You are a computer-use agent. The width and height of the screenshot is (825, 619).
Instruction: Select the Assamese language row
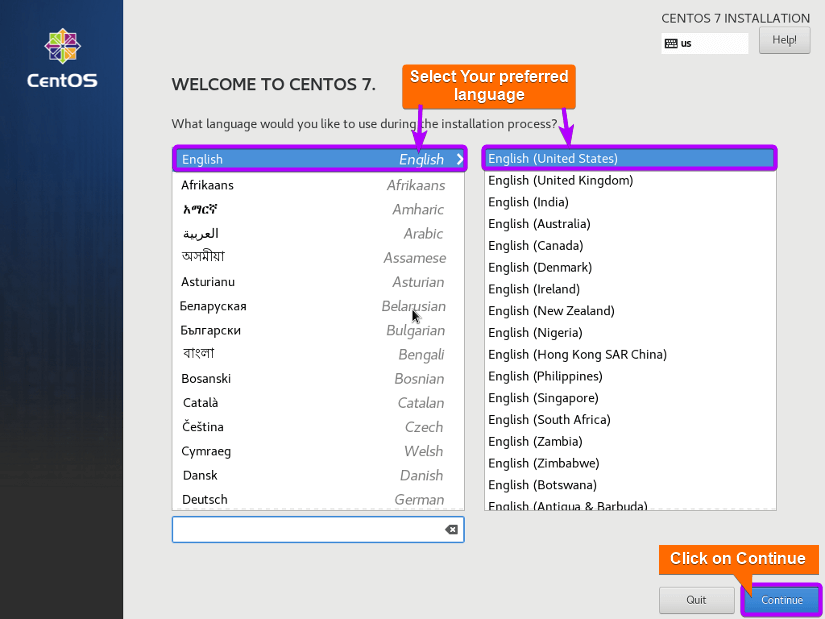point(318,258)
